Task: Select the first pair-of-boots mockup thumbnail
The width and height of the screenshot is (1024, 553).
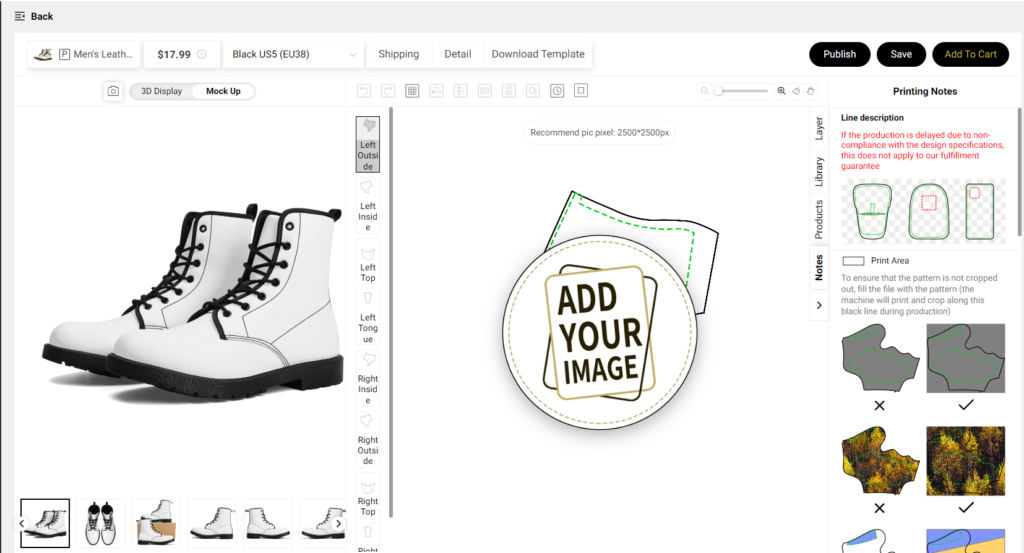Action: 45,523
